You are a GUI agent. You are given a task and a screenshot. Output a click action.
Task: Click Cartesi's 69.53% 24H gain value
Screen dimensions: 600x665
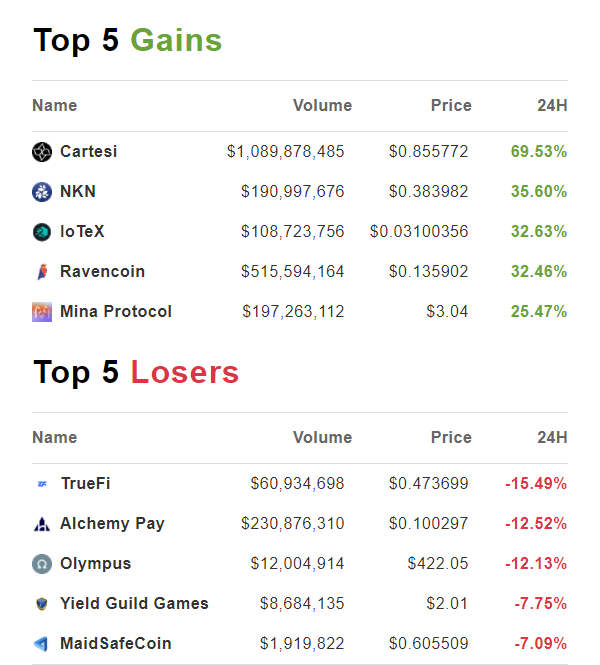539,152
